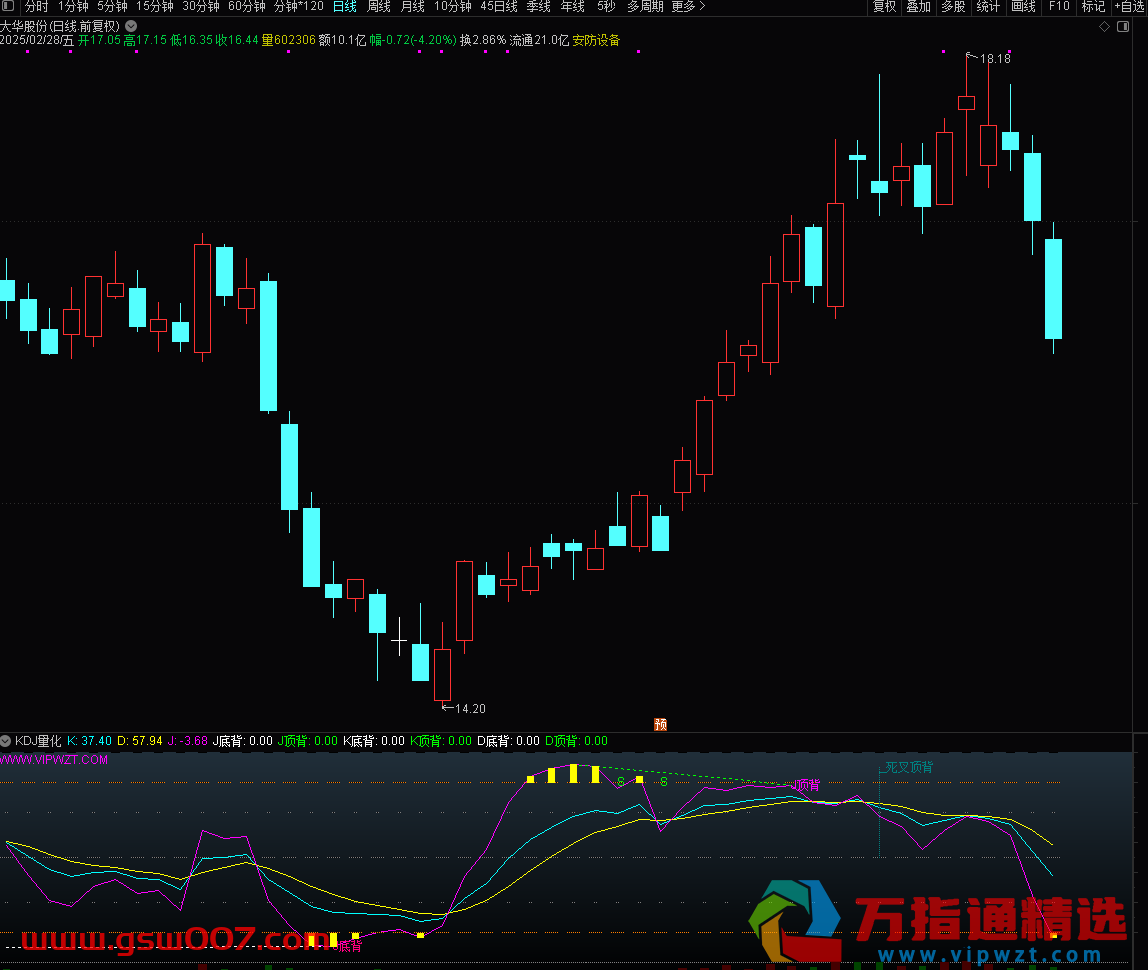Click the 安防设备 sector link
Viewport: 1148px width, 970px height.
(x=596, y=41)
